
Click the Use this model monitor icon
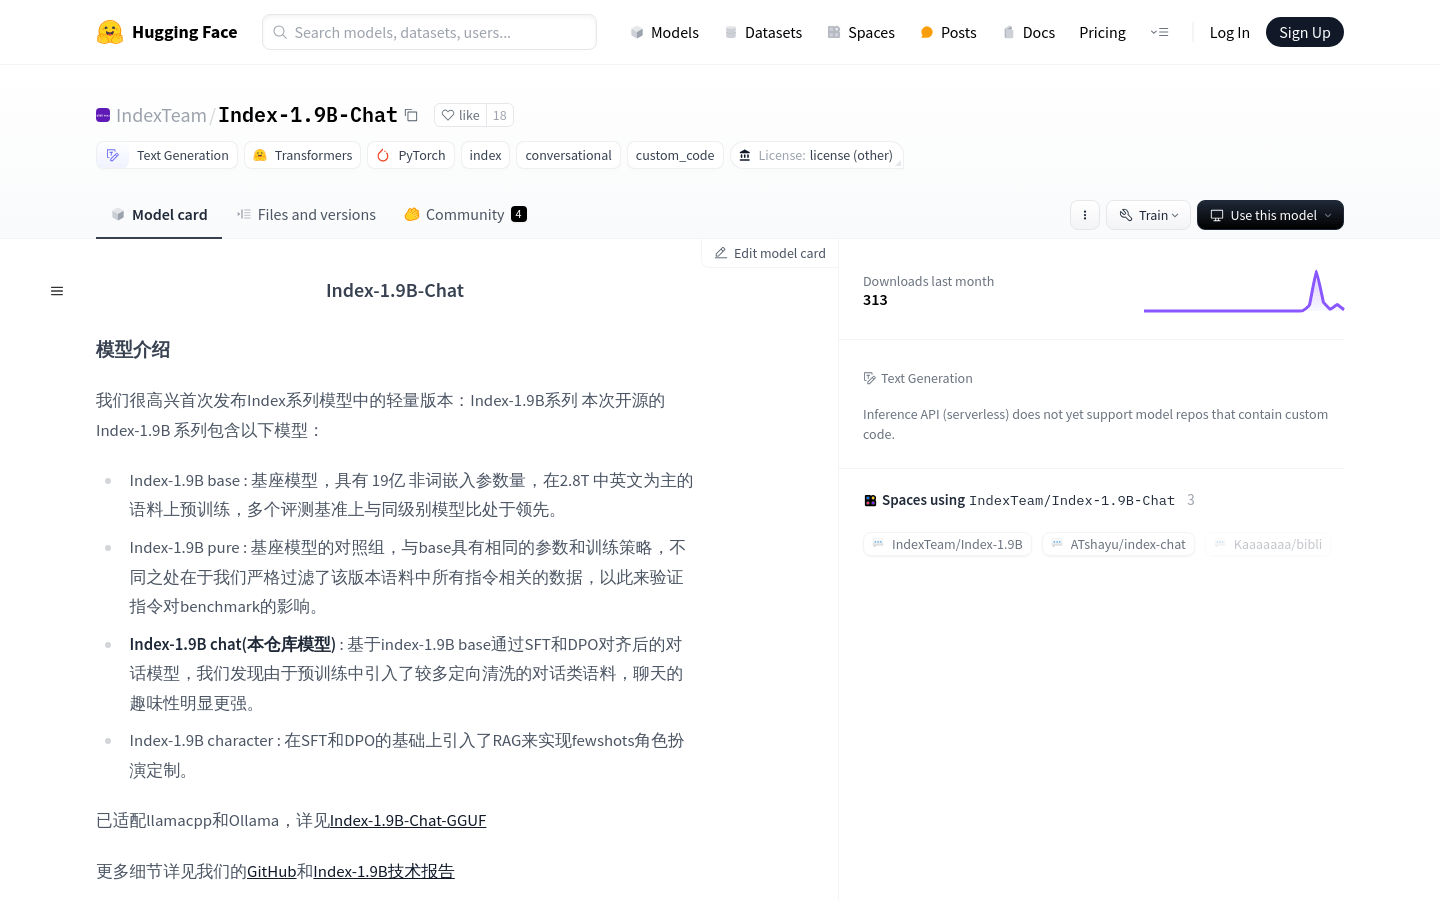(1217, 215)
